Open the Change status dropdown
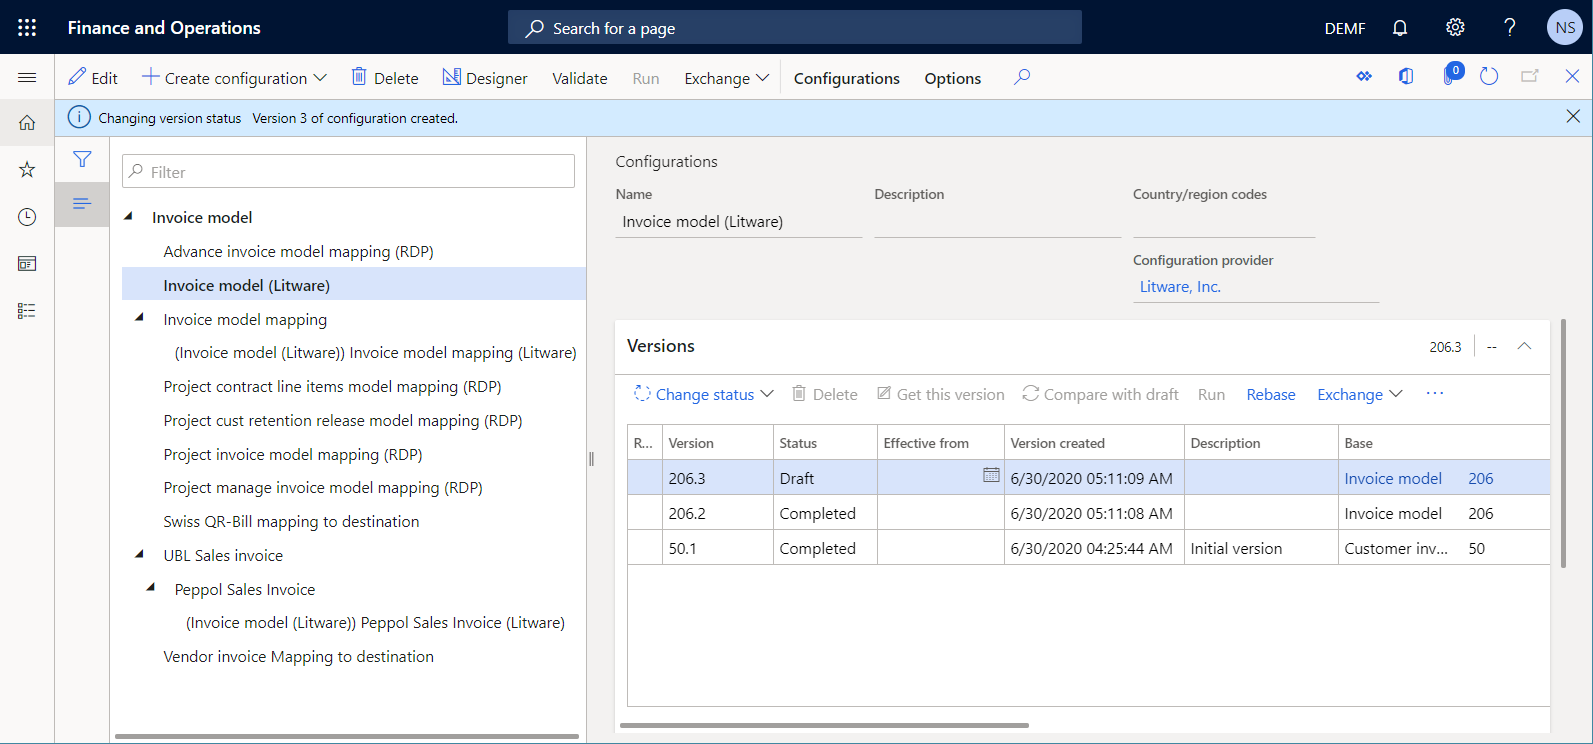Image resolution: width=1593 pixels, height=744 pixels. click(x=704, y=395)
